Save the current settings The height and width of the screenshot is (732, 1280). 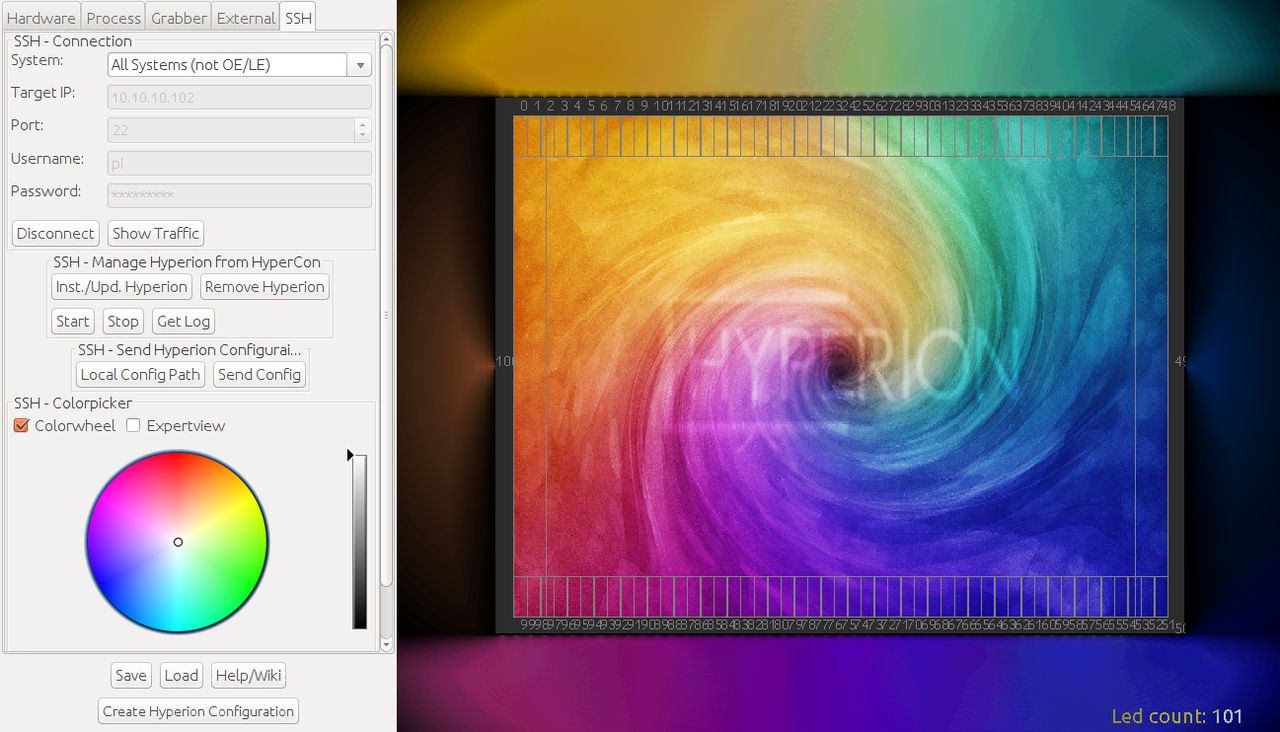130,675
